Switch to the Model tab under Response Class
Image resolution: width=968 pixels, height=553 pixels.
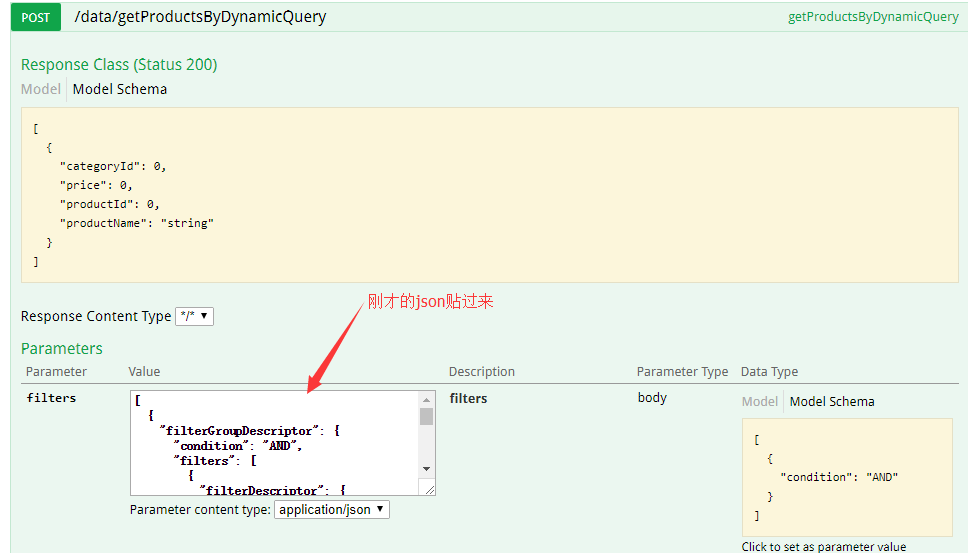coord(41,89)
